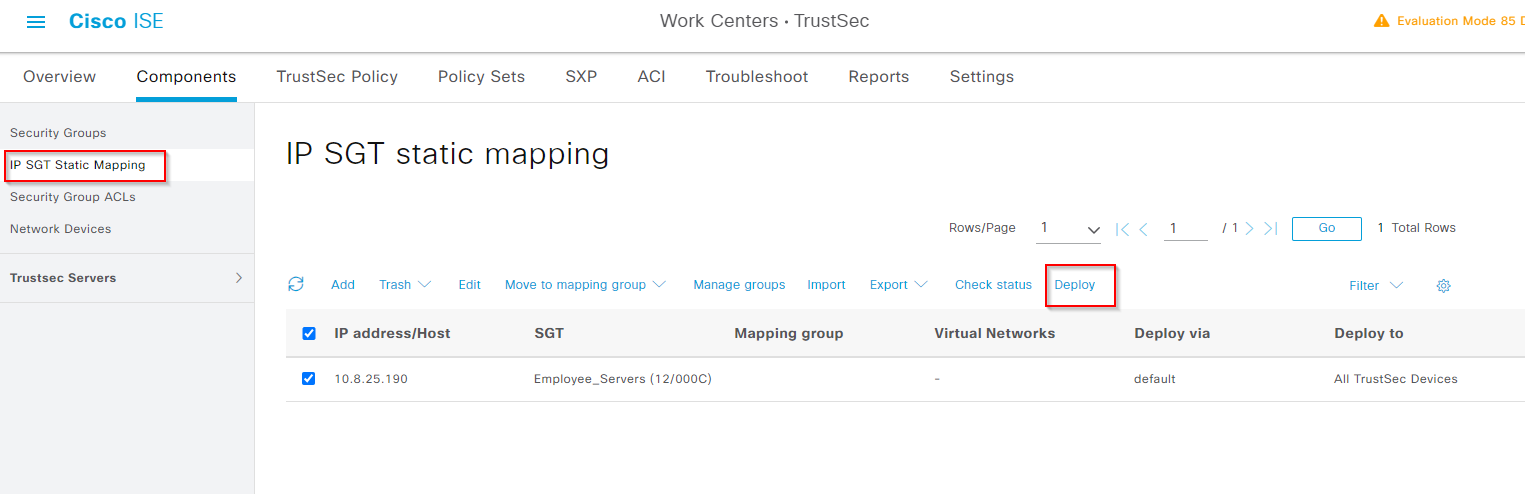Screen dimensions: 1525x494
Task: Click Edit for the selected mapping
Action: tap(470, 285)
